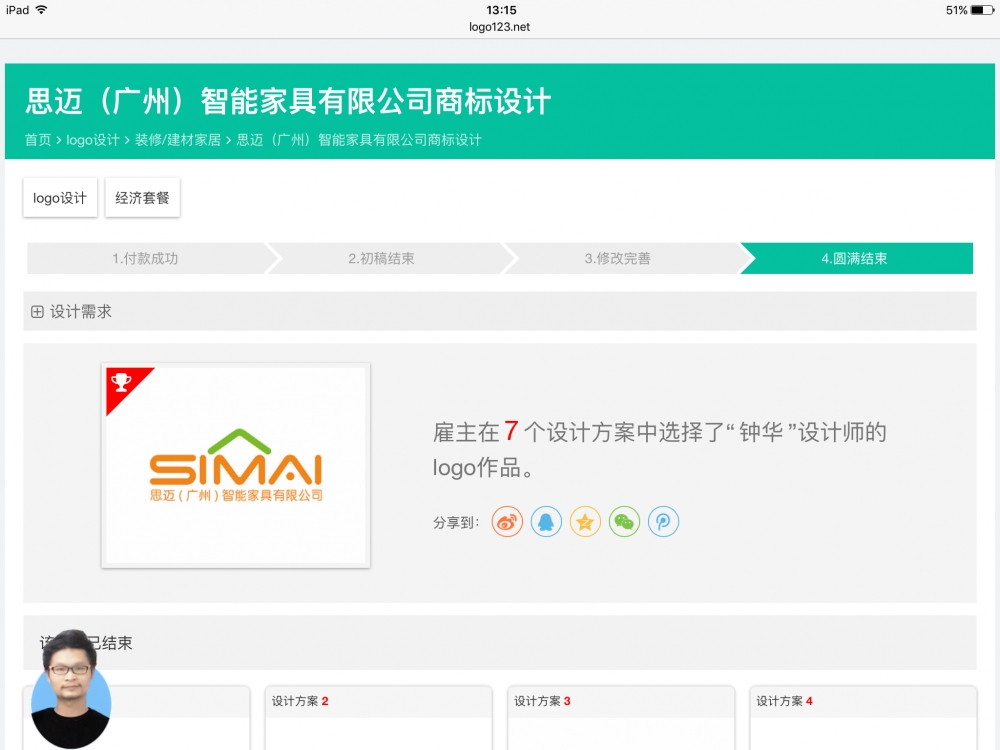
Task: Select step 2.初稿结束
Action: pos(381,258)
